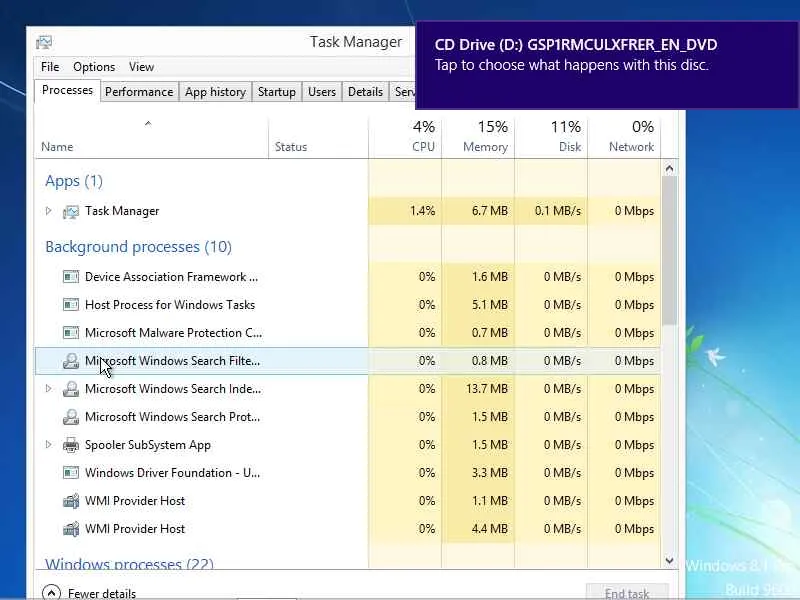This screenshot has height=600, width=800.
Task: Click the Windows Driver Foundation process icon
Action: tap(71, 473)
